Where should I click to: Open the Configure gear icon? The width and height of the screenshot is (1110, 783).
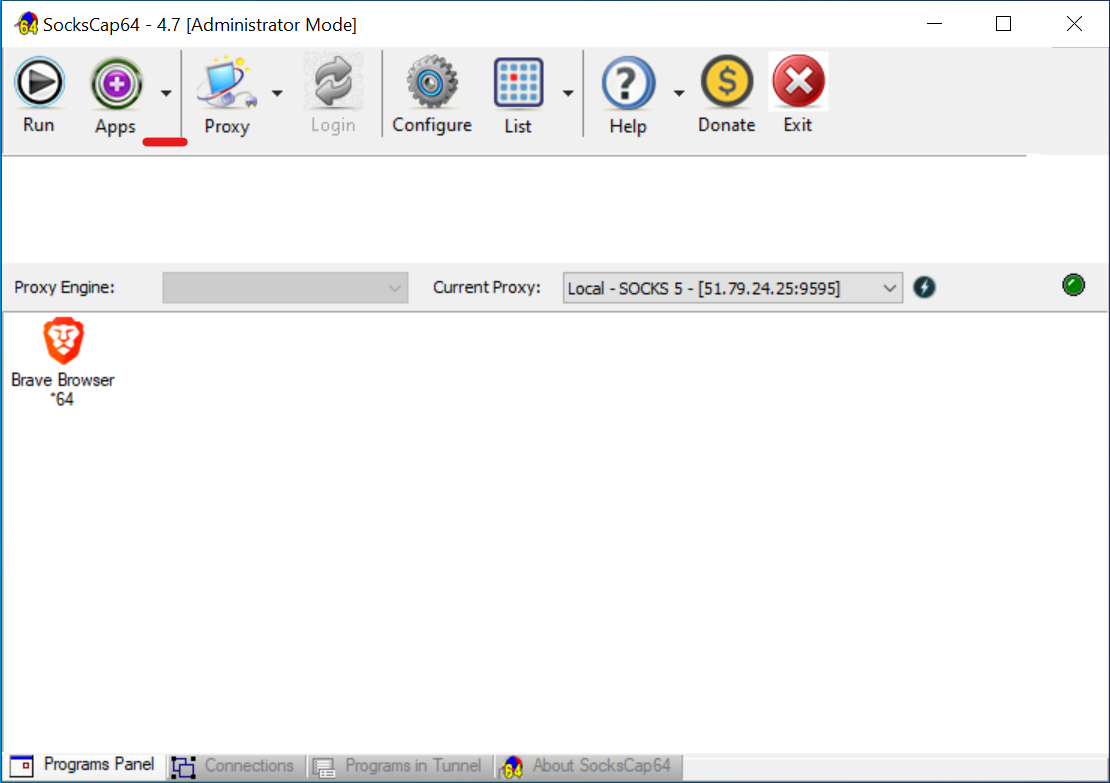pyautogui.click(x=432, y=84)
